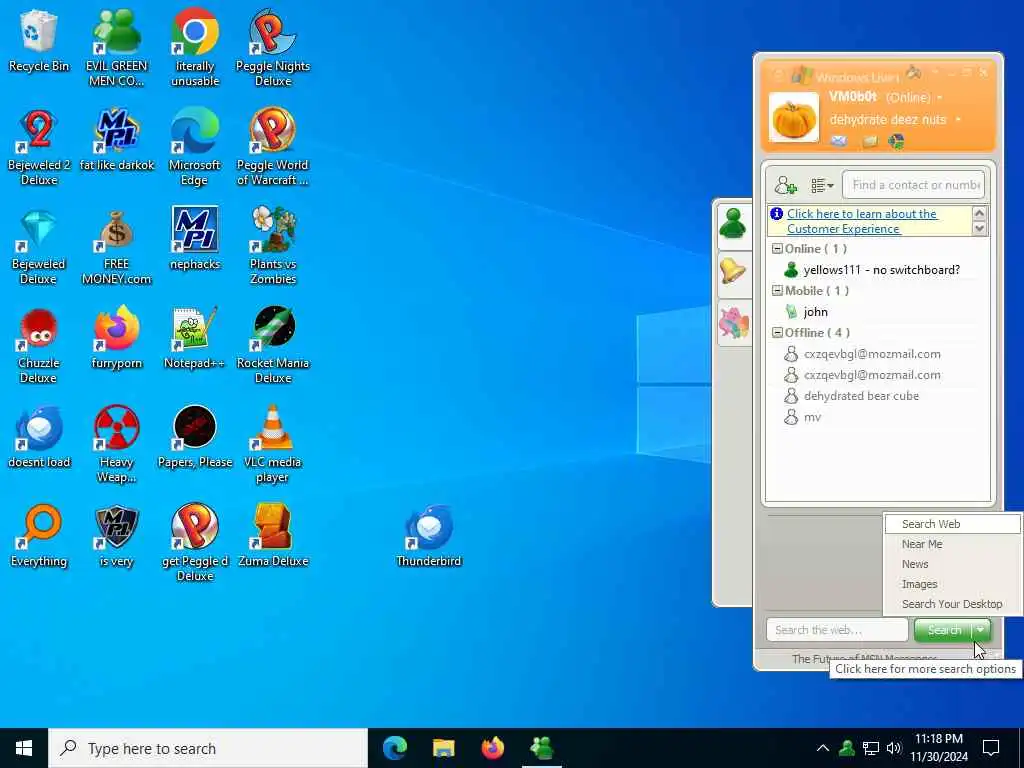Click the Find a contact search field
This screenshot has width=1024, height=768.
point(914,185)
